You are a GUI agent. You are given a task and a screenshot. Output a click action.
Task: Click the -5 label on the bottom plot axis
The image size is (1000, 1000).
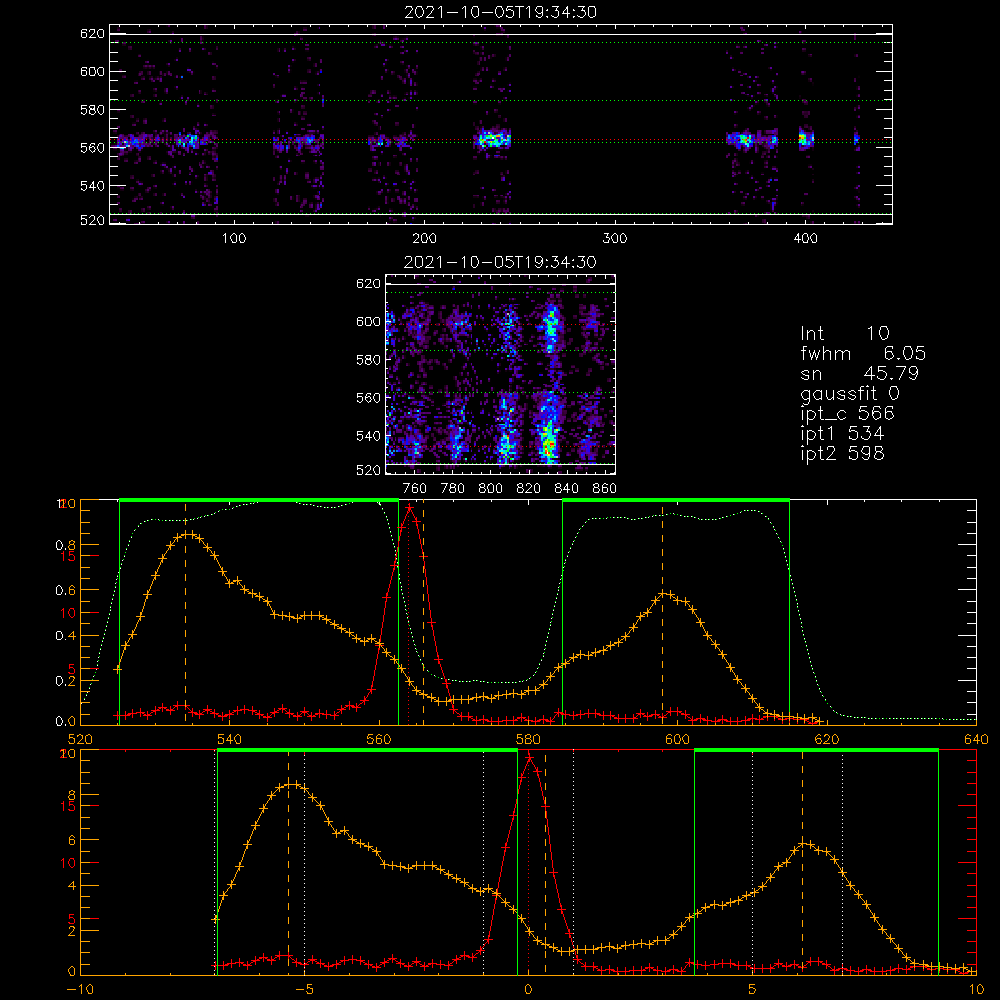pyautogui.click(x=305, y=990)
